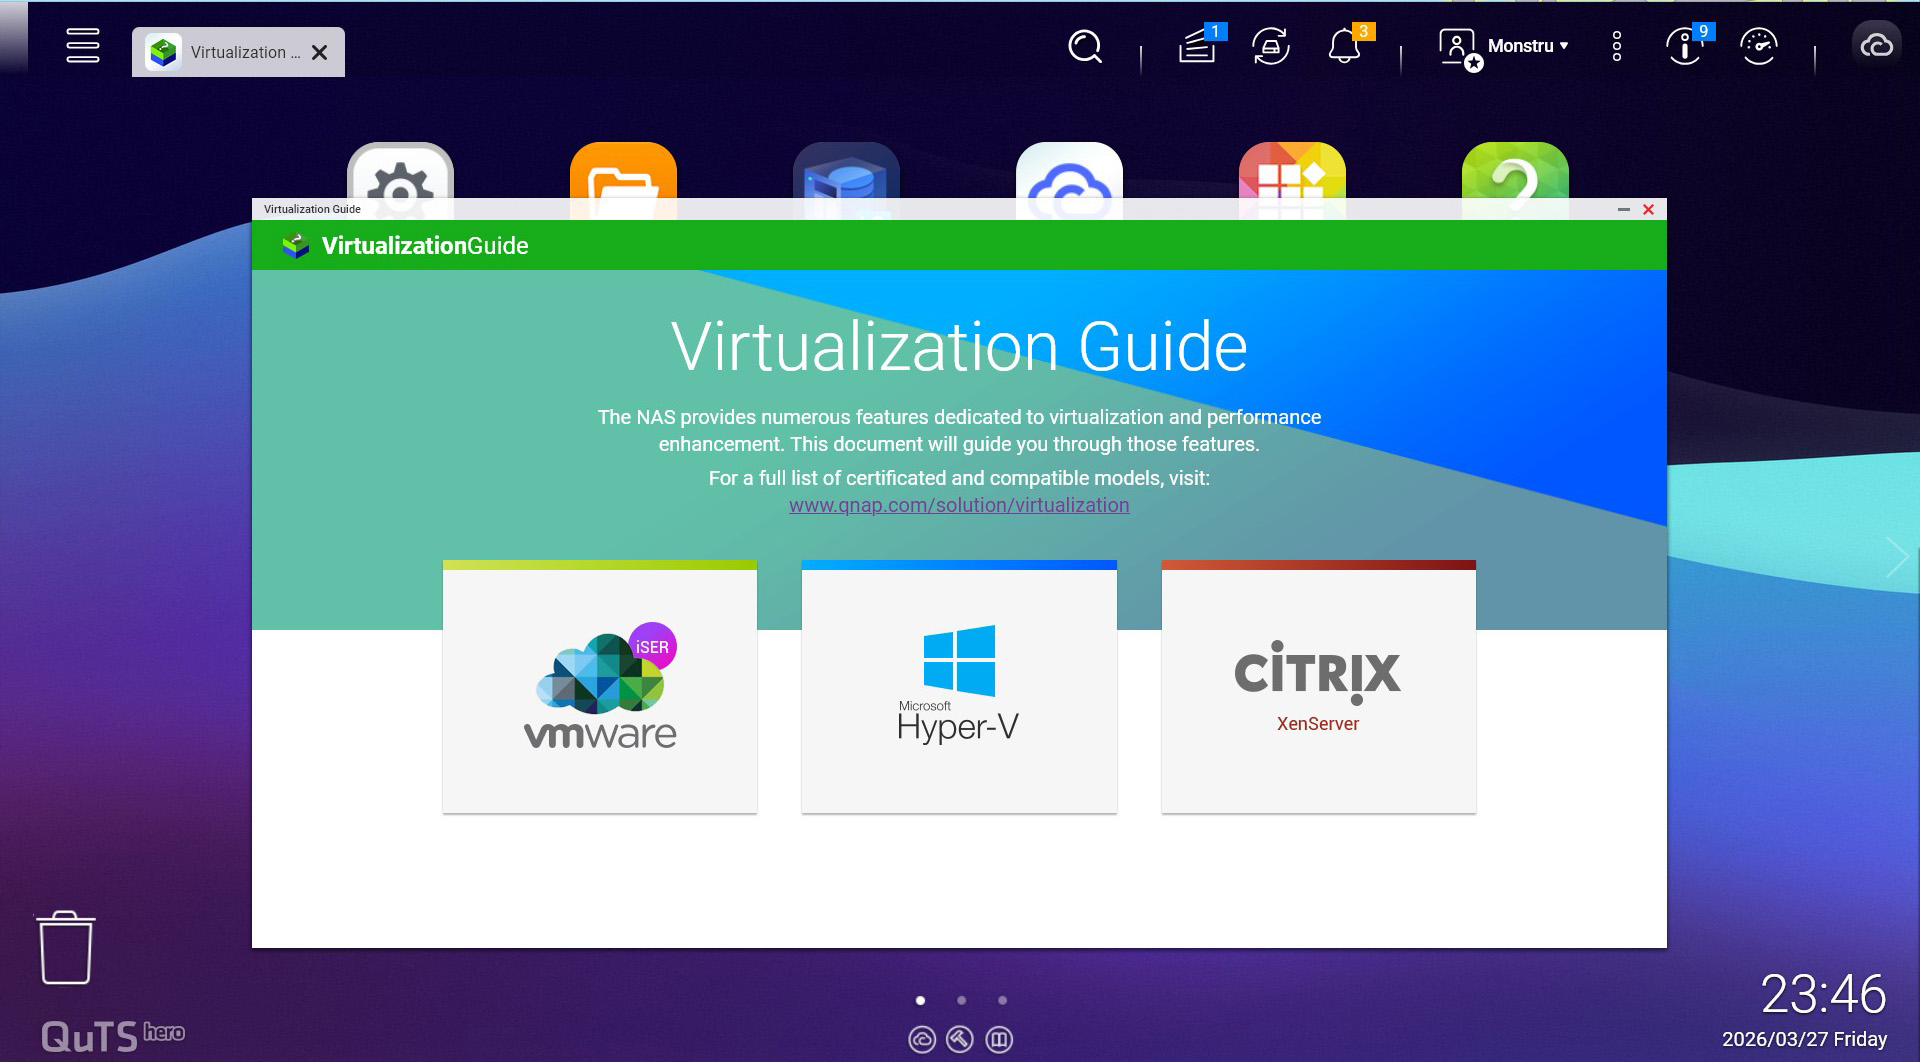Expand the Monstru user dropdown

pyautogui.click(x=1526, y=46)
